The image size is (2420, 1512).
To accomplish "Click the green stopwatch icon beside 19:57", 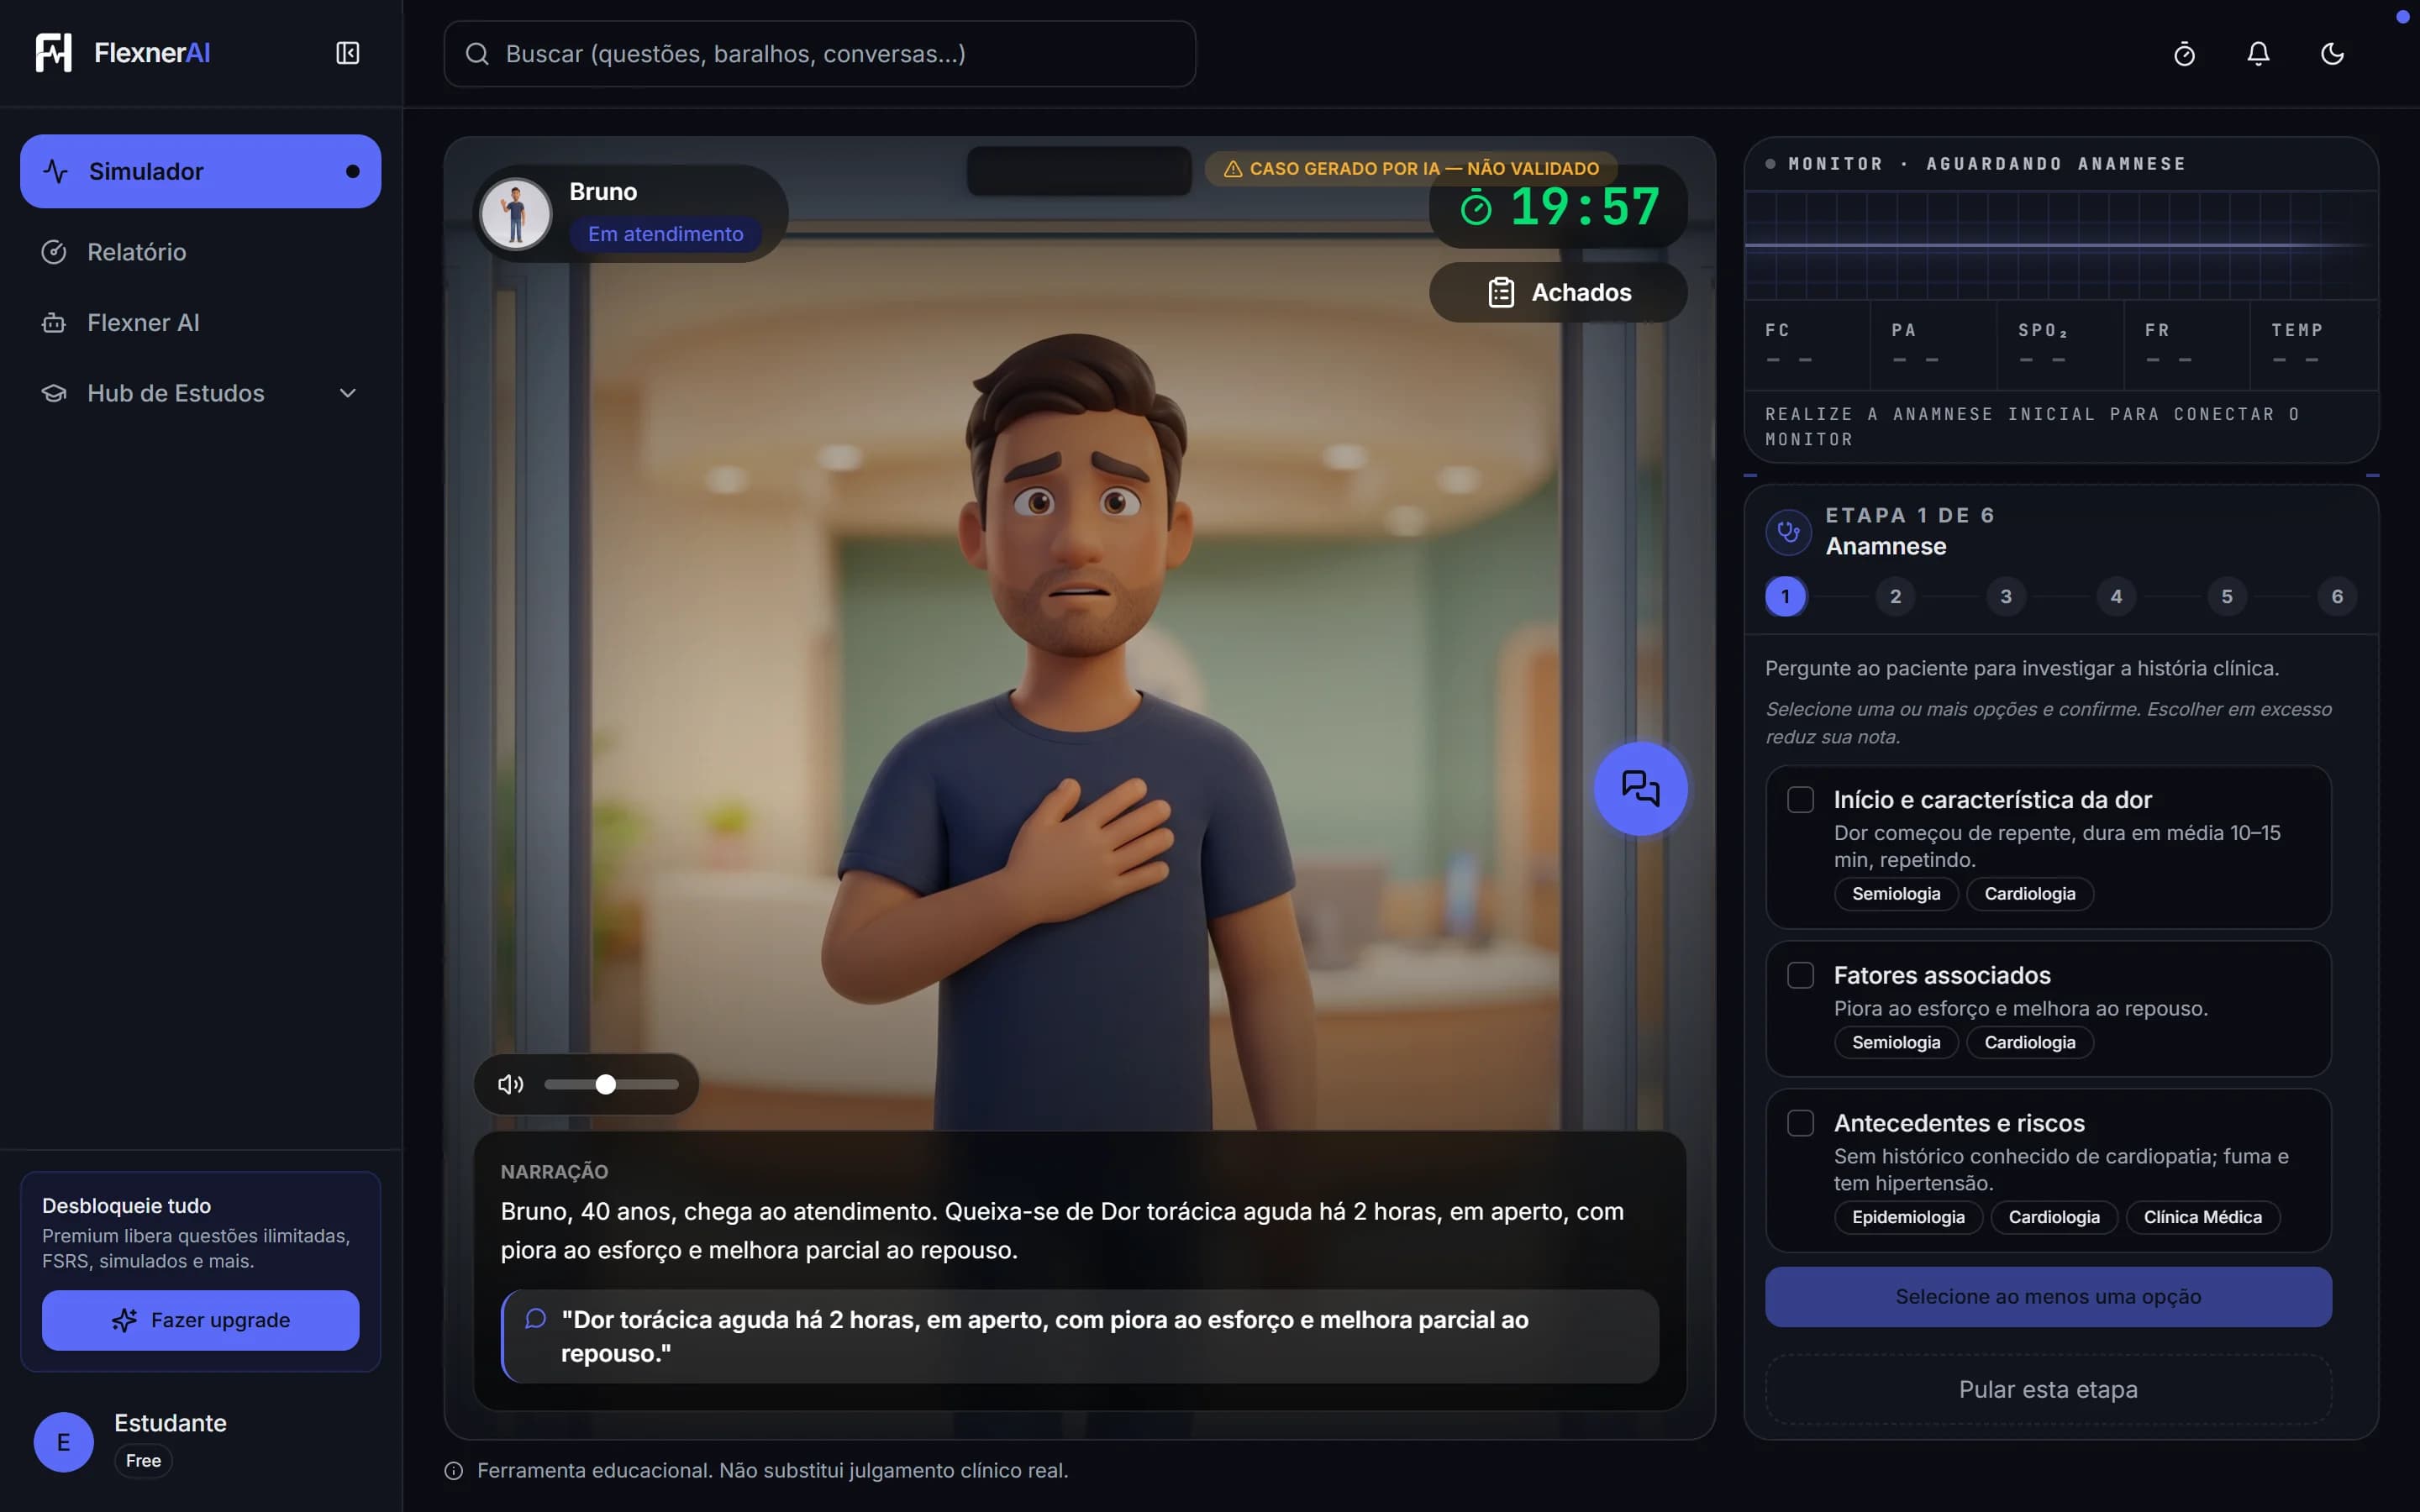I will [x=1476, y=208].
